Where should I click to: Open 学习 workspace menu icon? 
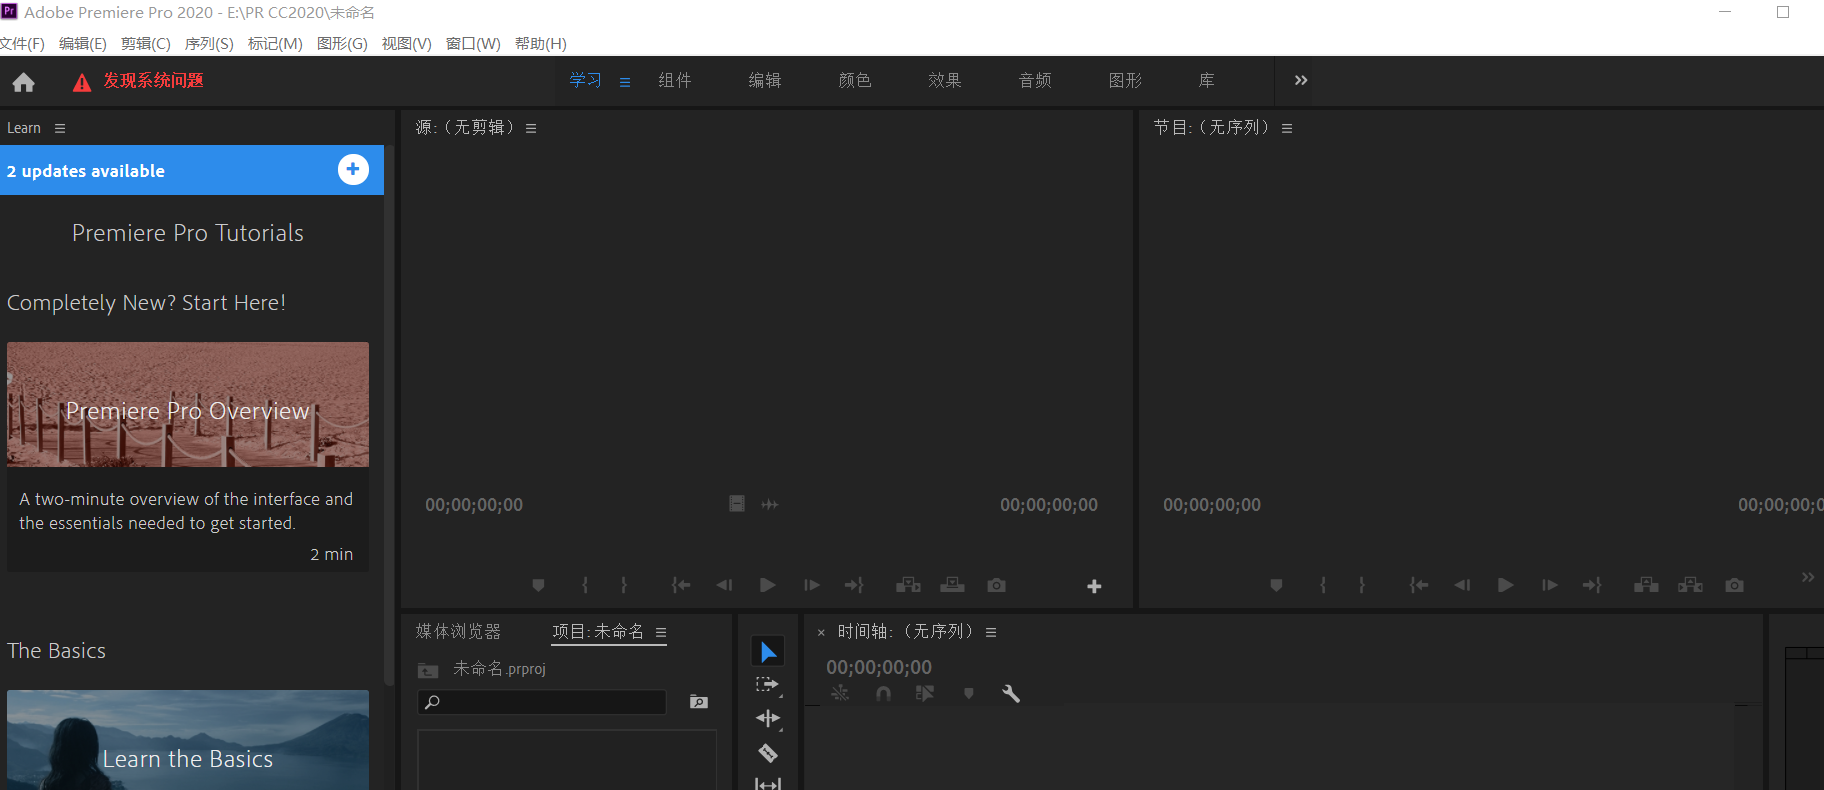pyautogui.click(x=625, y=82)
